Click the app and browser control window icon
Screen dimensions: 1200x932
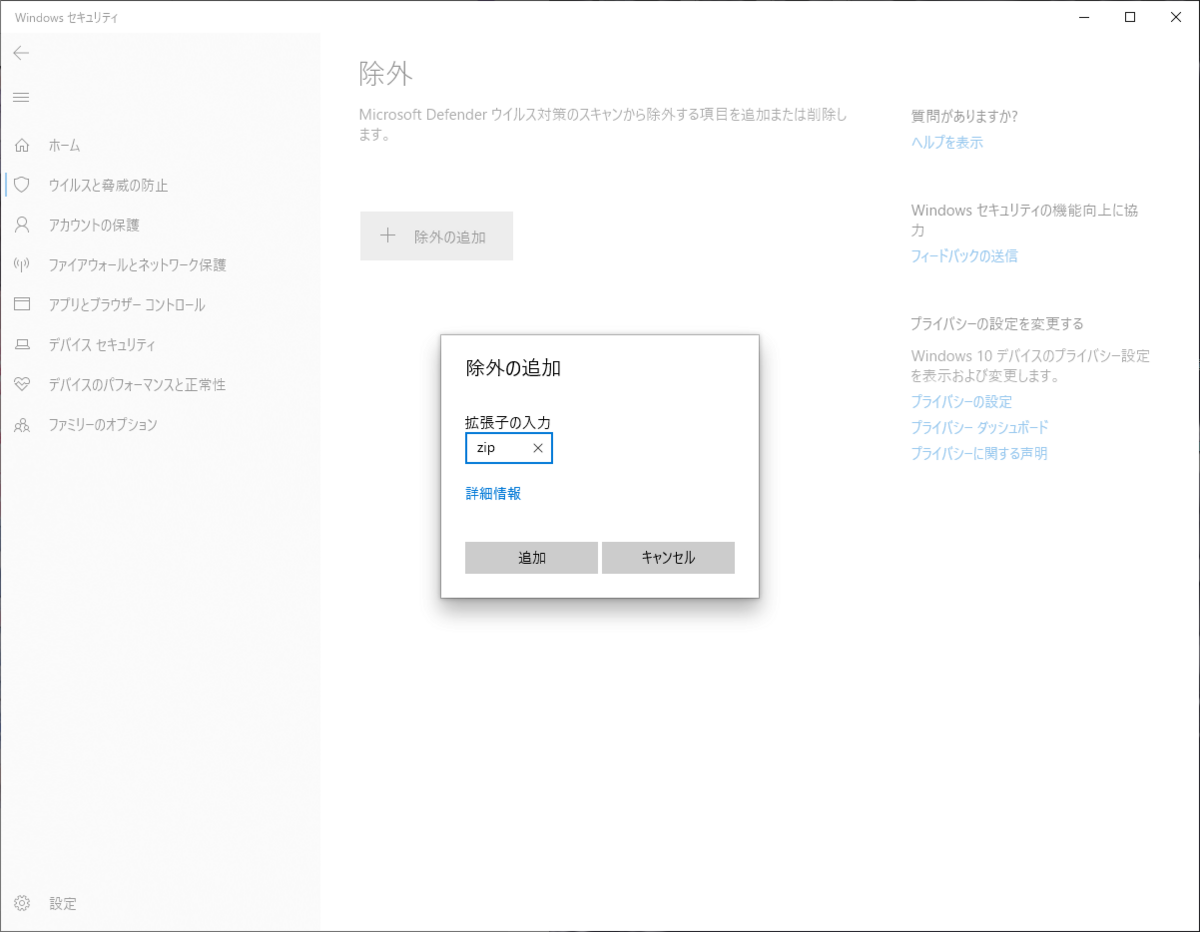(22, 305)
